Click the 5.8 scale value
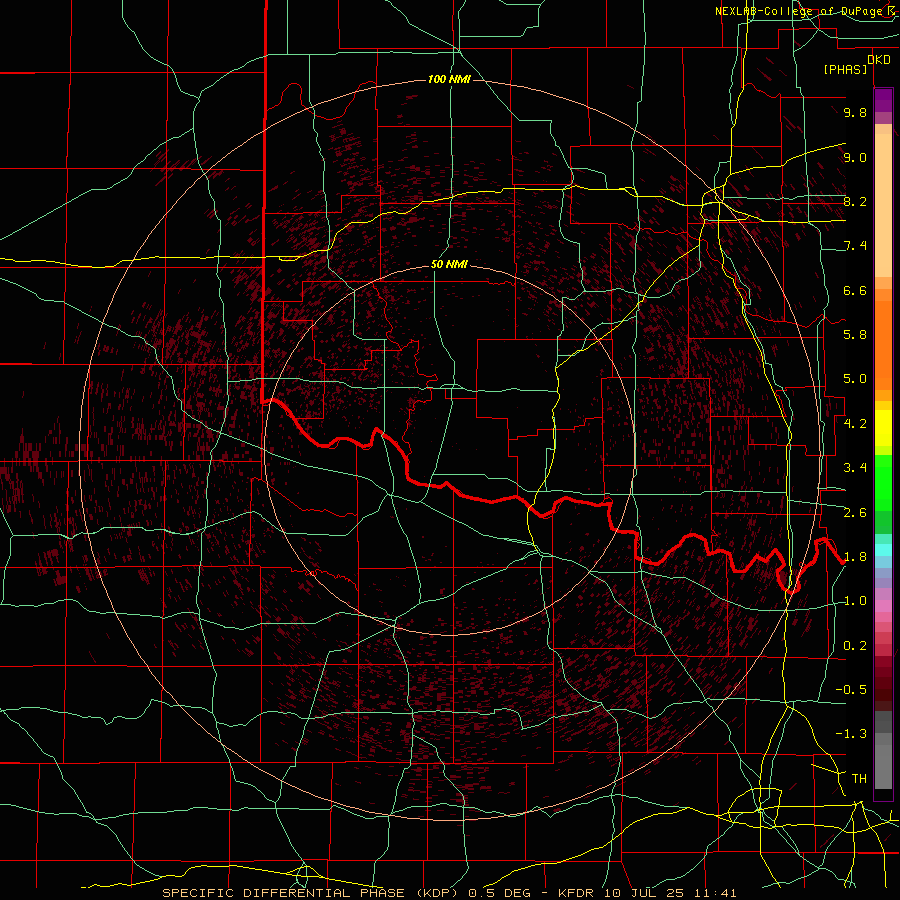 click(x=855, y=335)
